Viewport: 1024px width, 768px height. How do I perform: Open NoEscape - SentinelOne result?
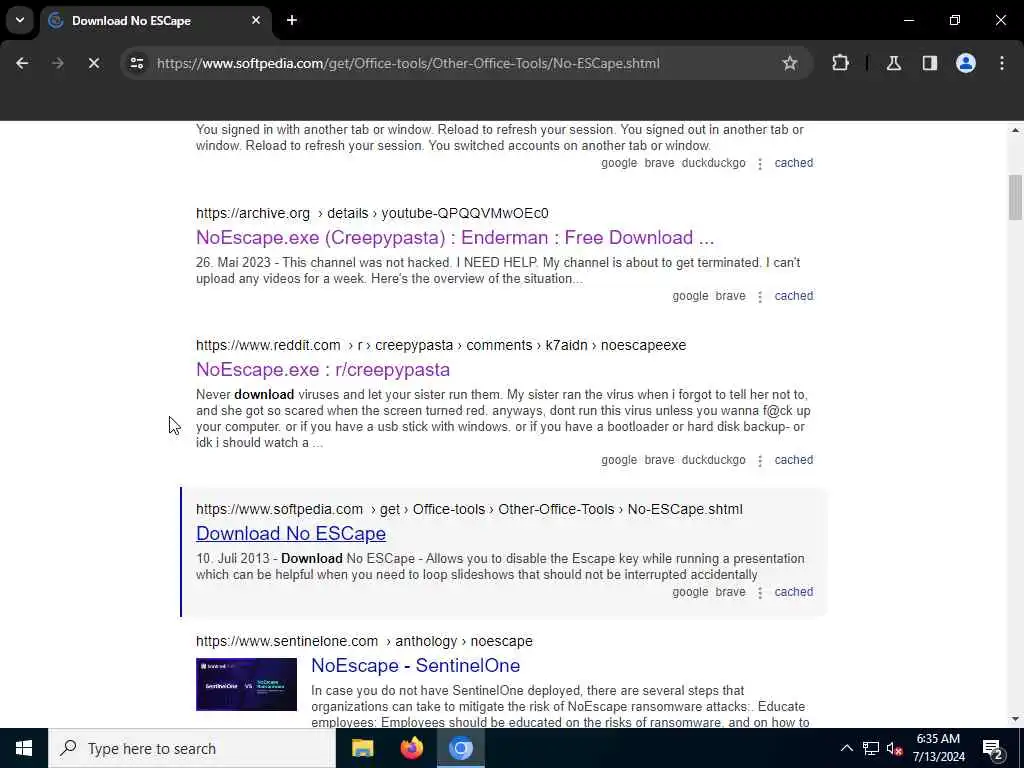[x=415, y=665]
